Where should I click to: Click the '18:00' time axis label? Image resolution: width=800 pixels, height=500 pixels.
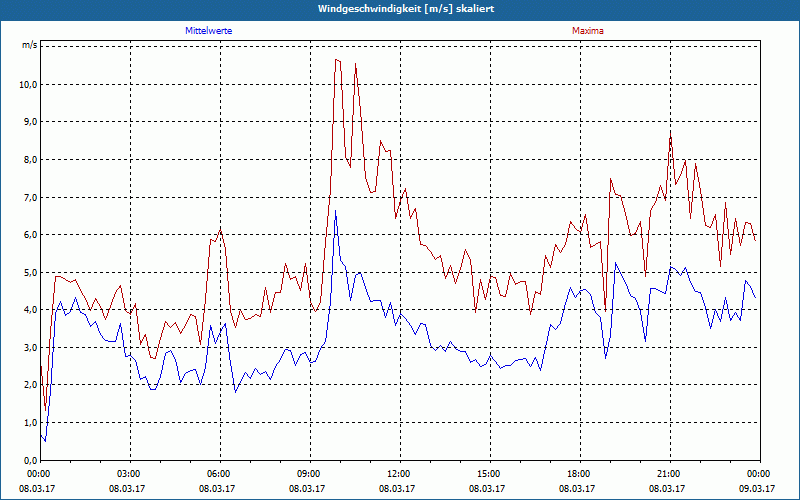(x=580, y=474)
